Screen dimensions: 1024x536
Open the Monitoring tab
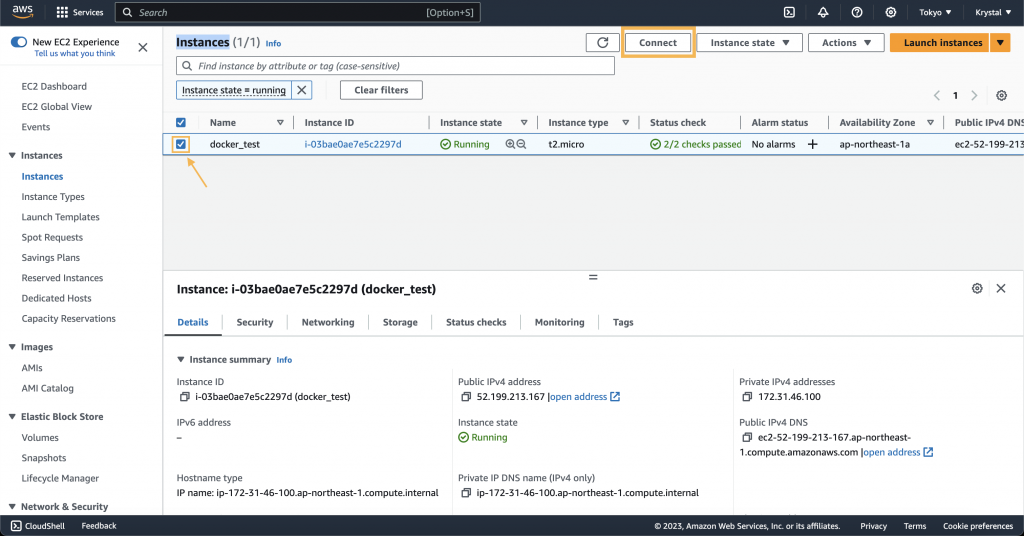(560, 323)
